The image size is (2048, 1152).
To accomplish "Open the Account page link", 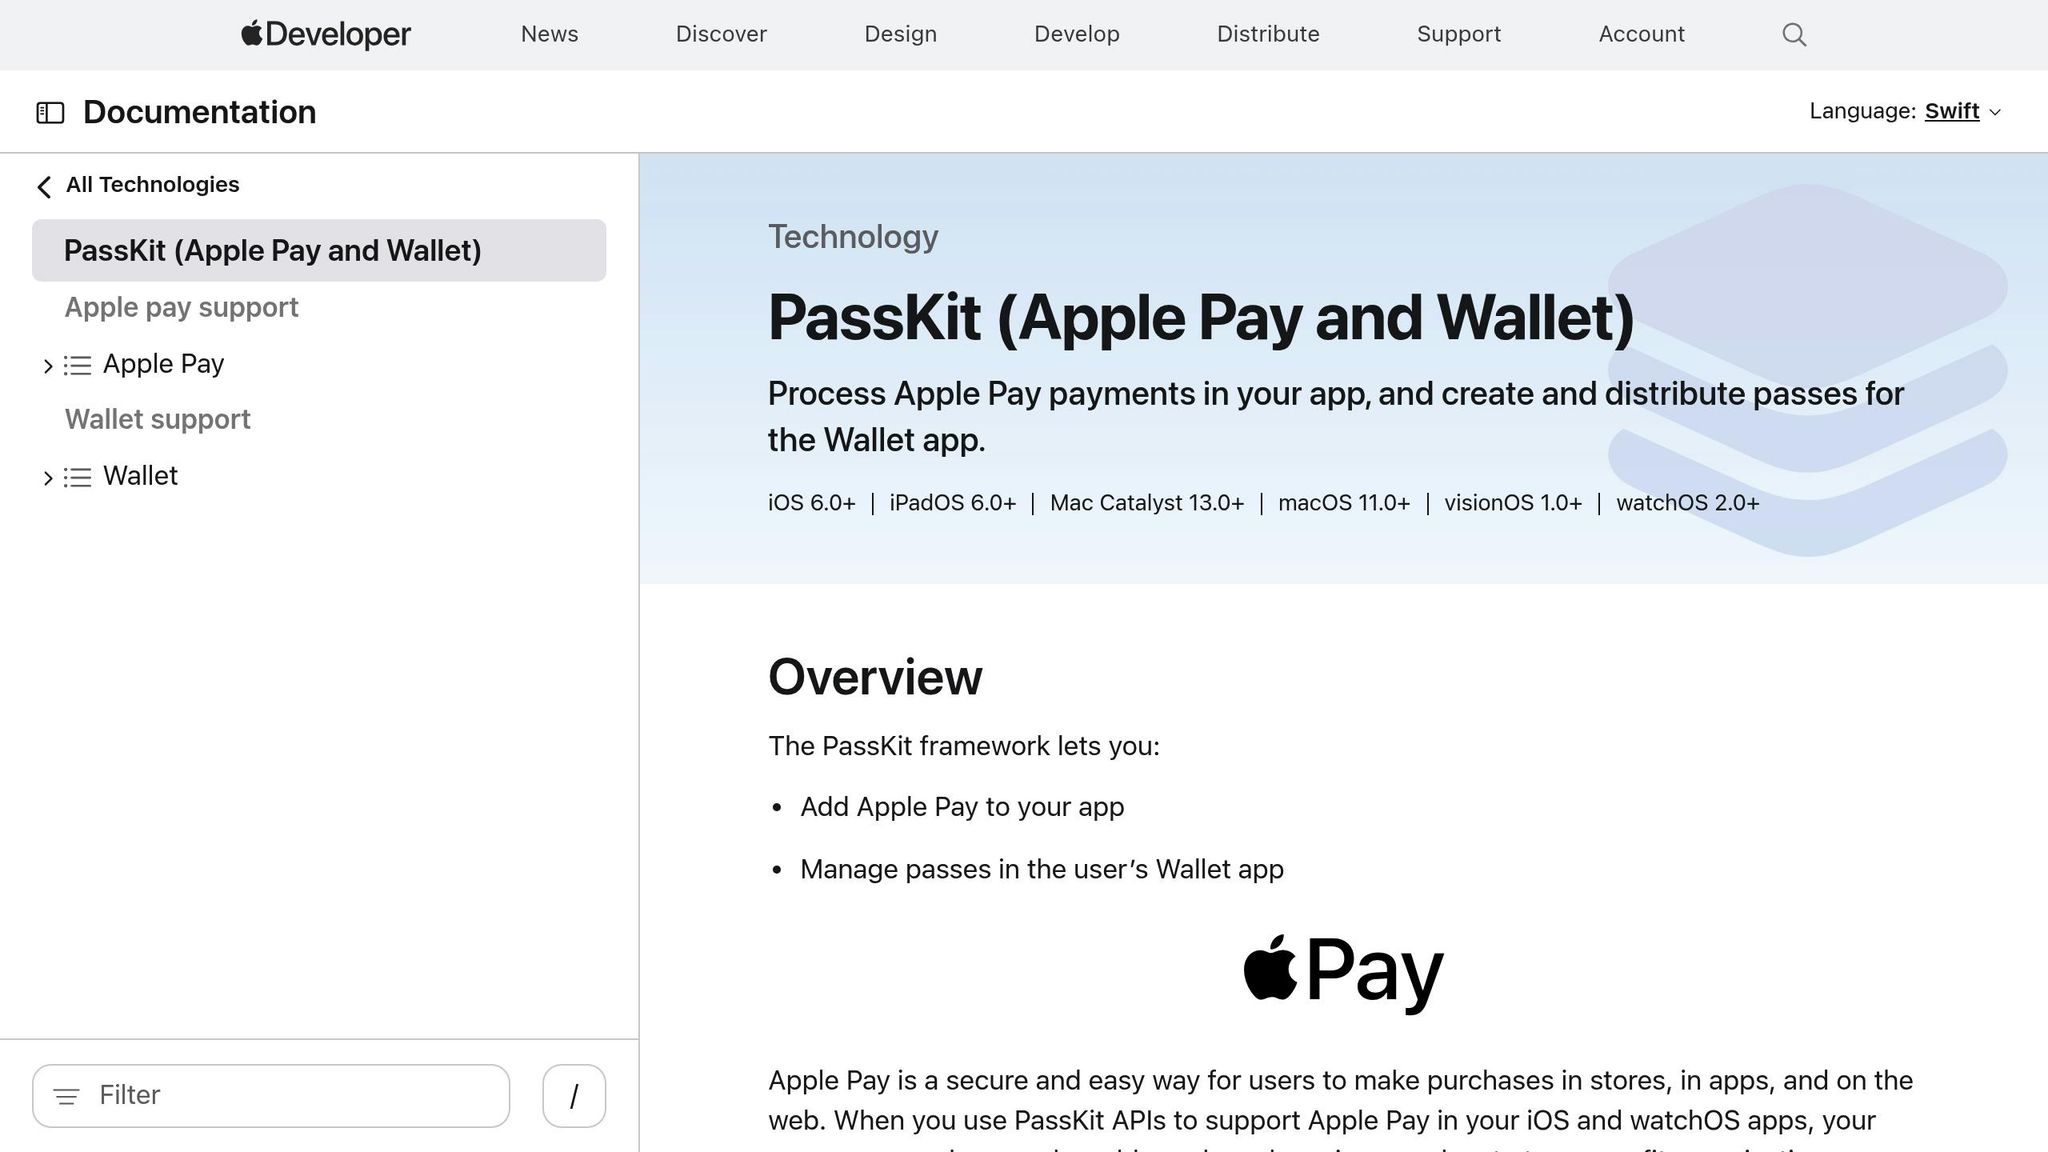I will [1641, 34].
